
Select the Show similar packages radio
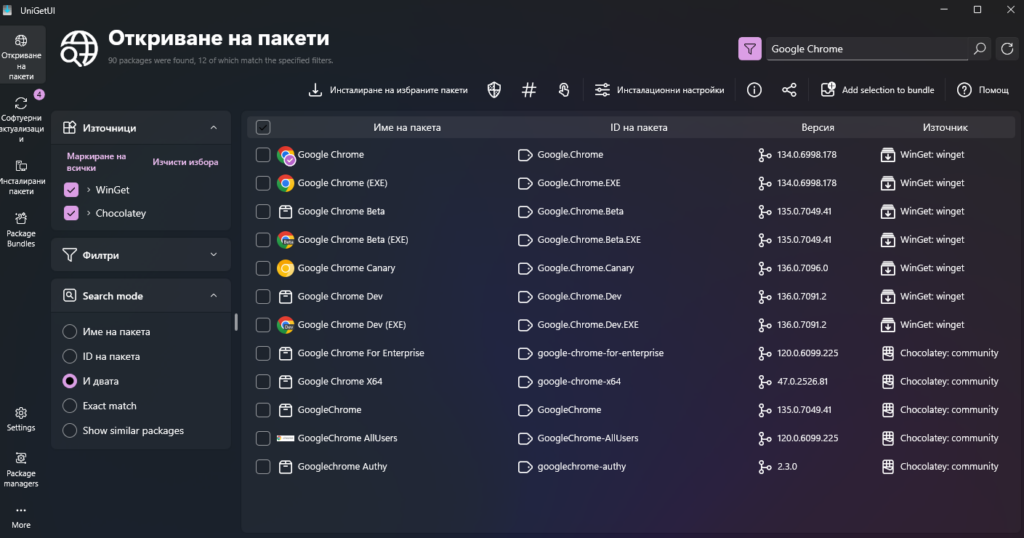pos(69,431)
